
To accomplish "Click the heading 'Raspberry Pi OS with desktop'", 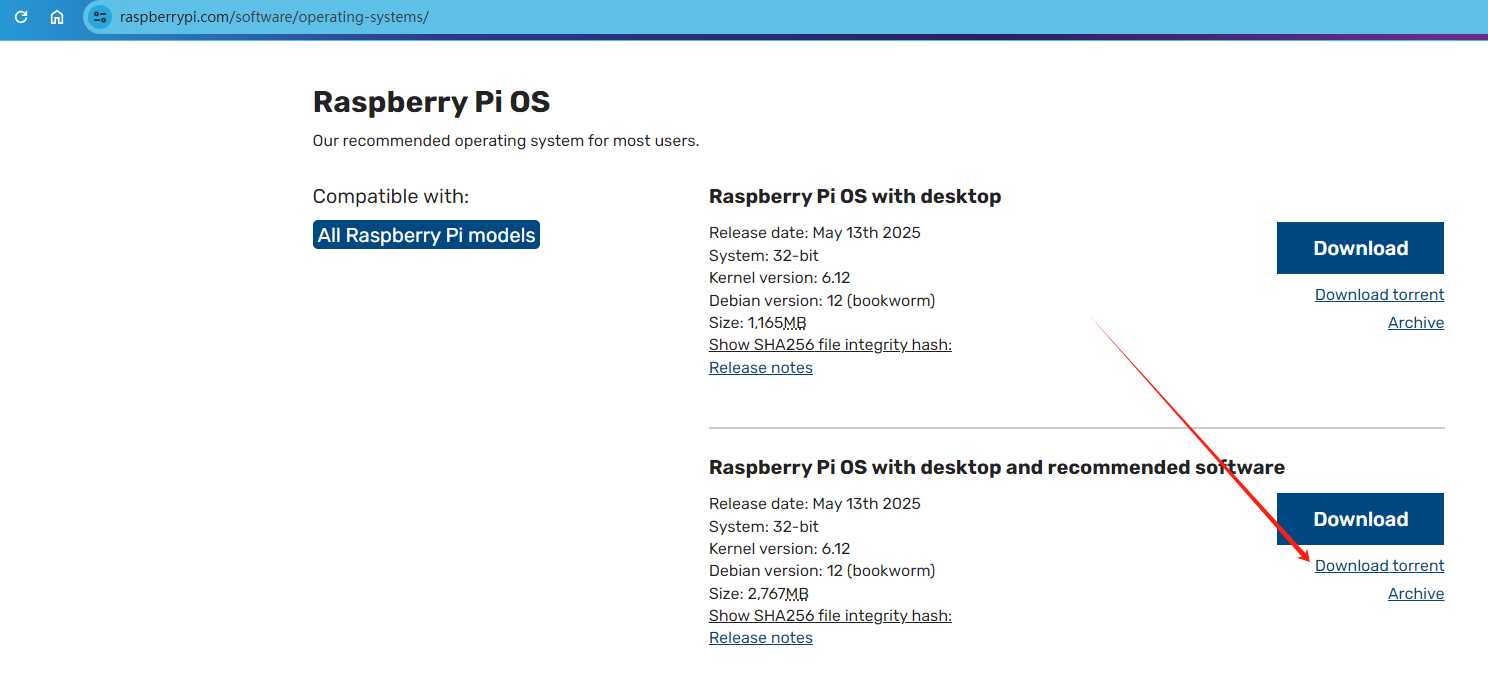I will [x=855, y=196].
